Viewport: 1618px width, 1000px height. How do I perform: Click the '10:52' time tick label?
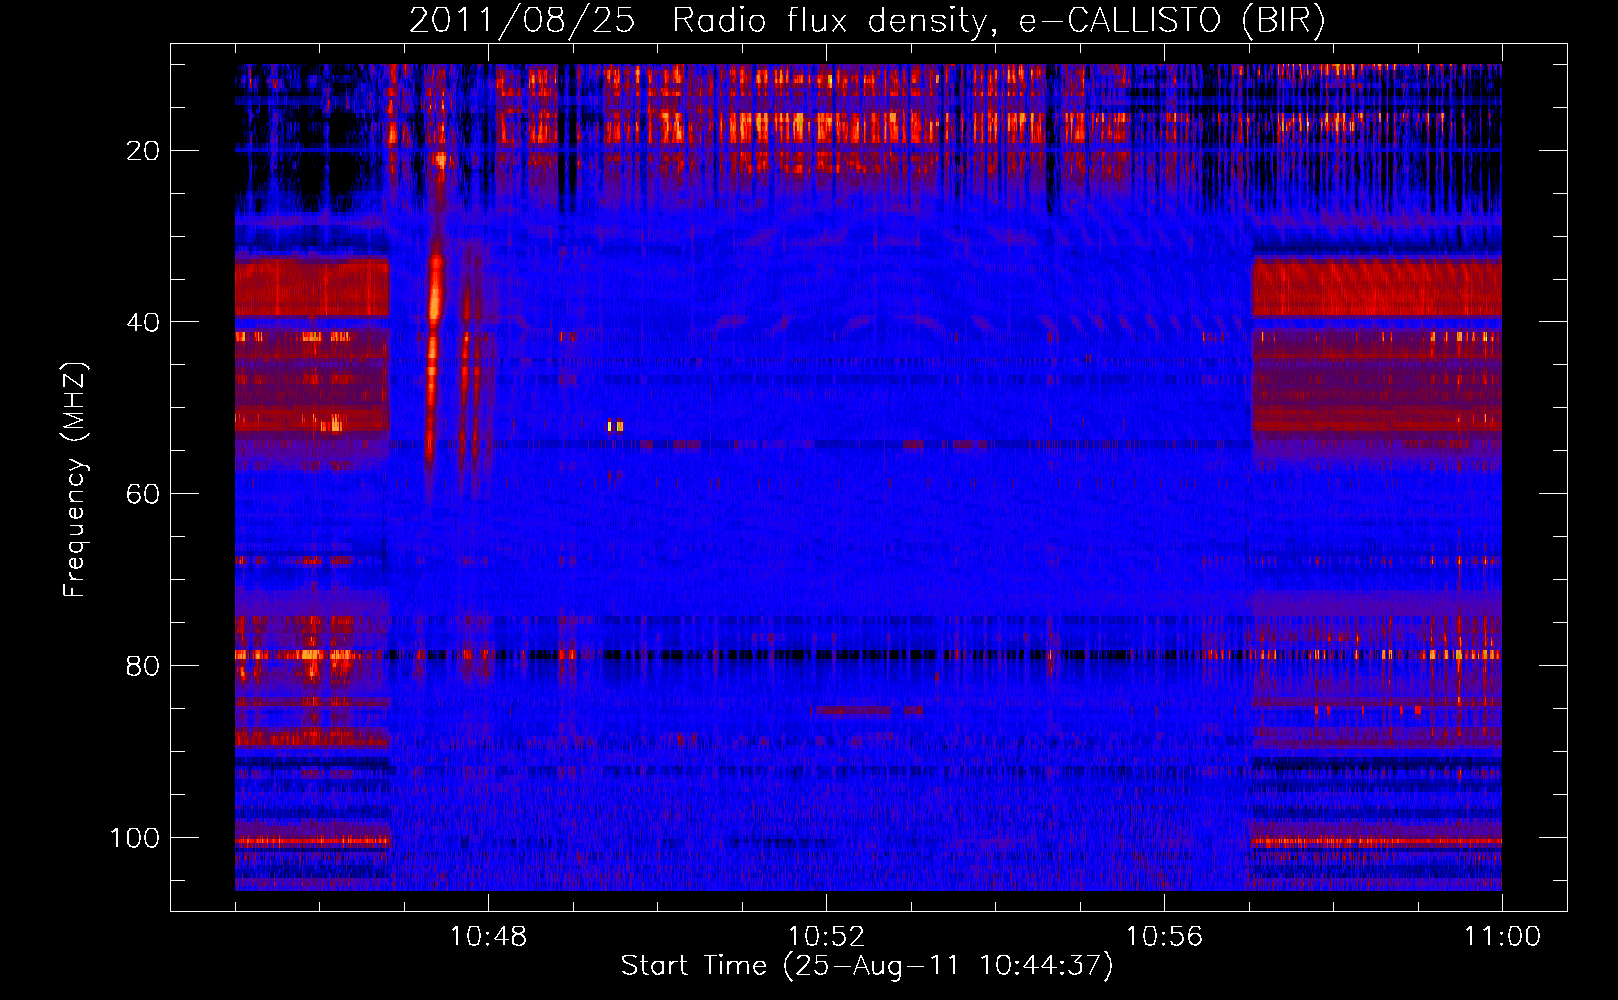pos(826,937)
